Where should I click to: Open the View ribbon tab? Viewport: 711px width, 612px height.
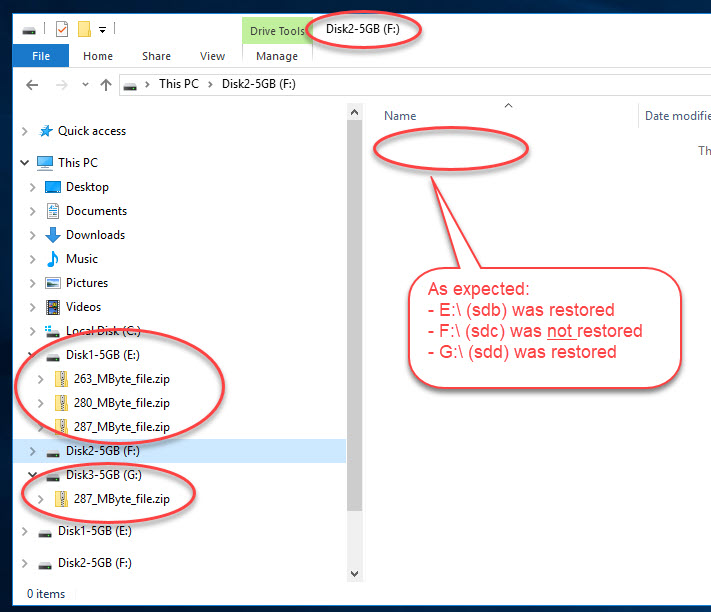click(212, 56)
